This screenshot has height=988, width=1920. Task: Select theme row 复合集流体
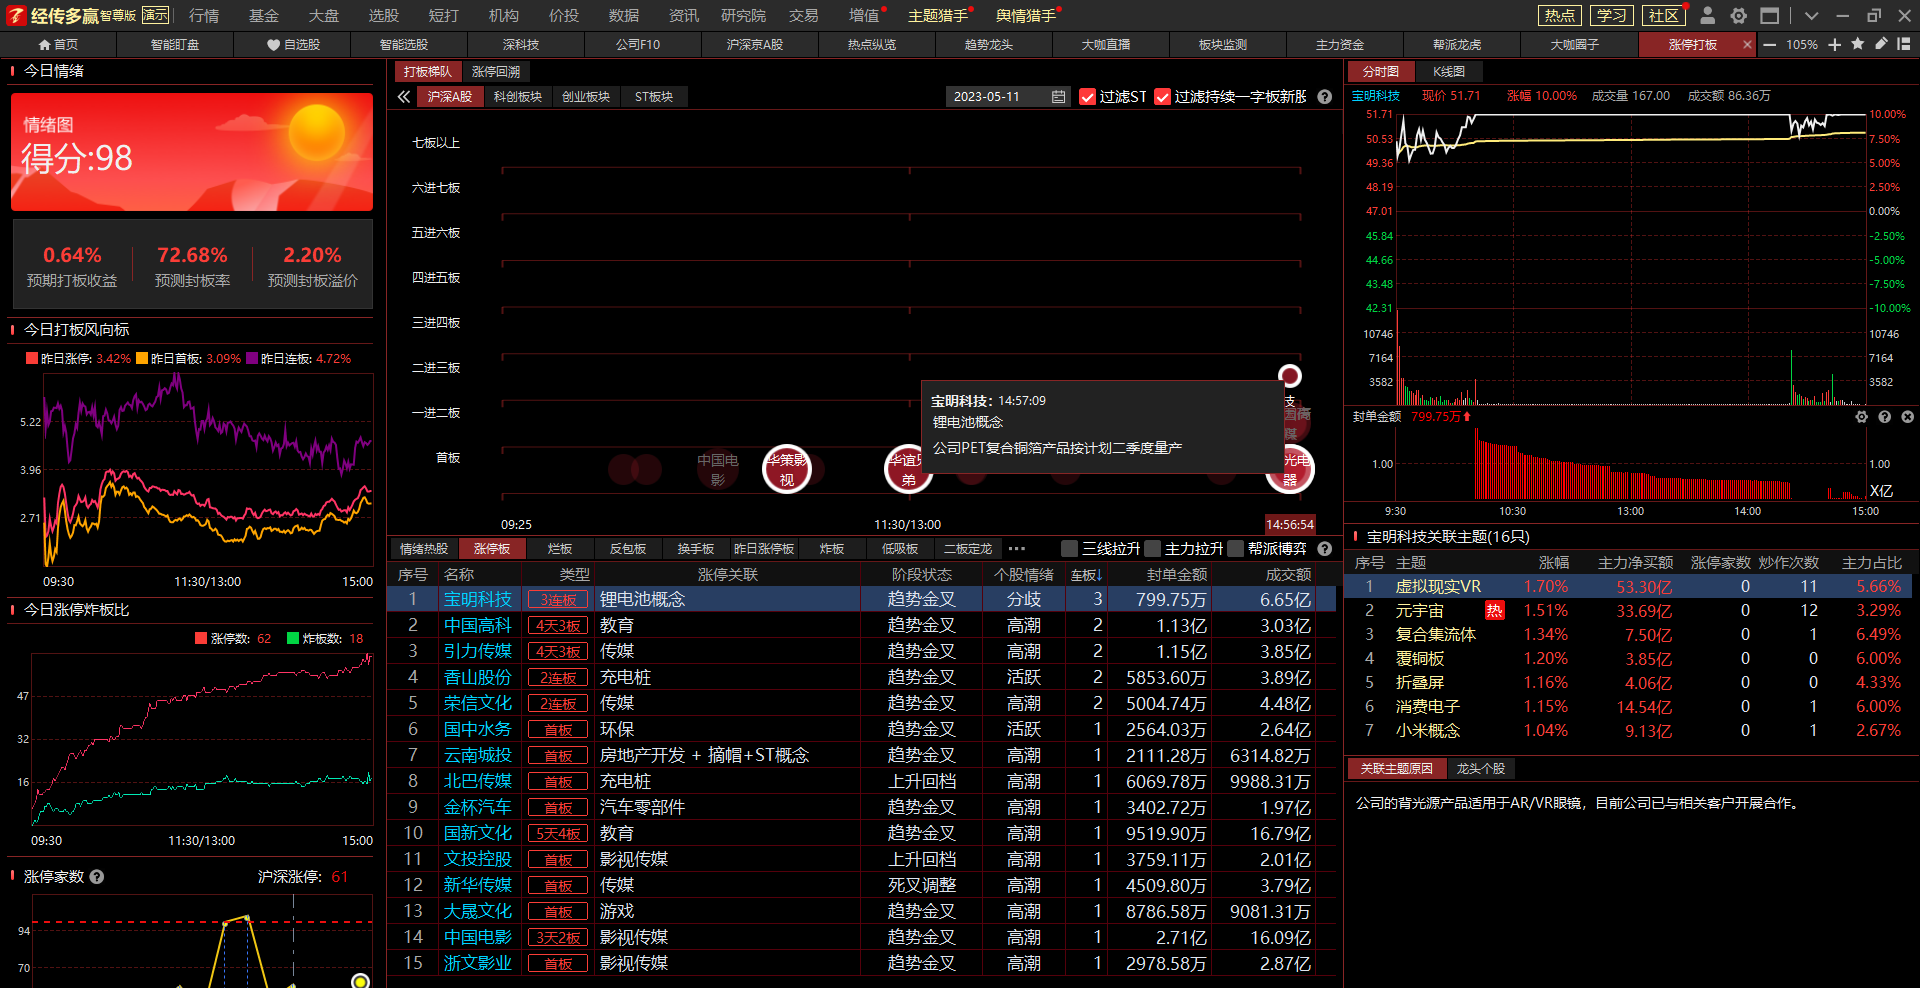(x=1630, y=634)
